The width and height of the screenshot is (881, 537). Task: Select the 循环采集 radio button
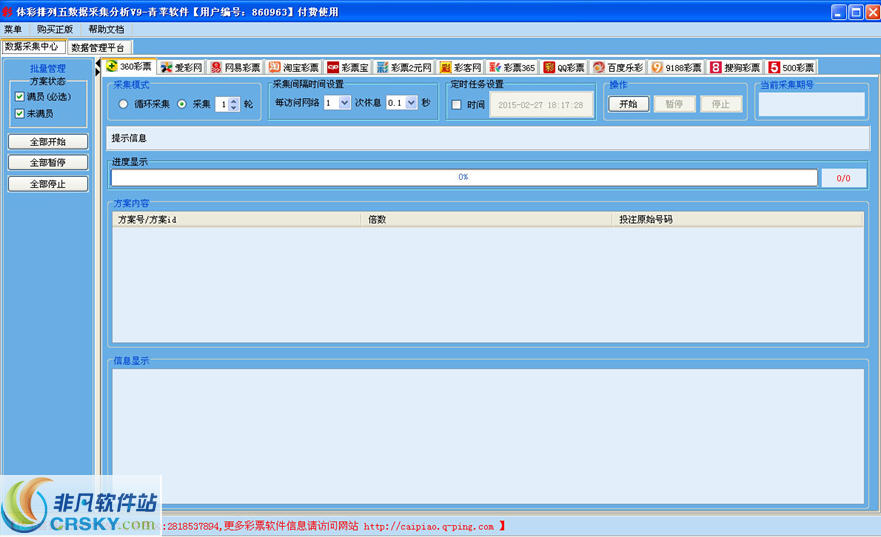pos(124,104)
